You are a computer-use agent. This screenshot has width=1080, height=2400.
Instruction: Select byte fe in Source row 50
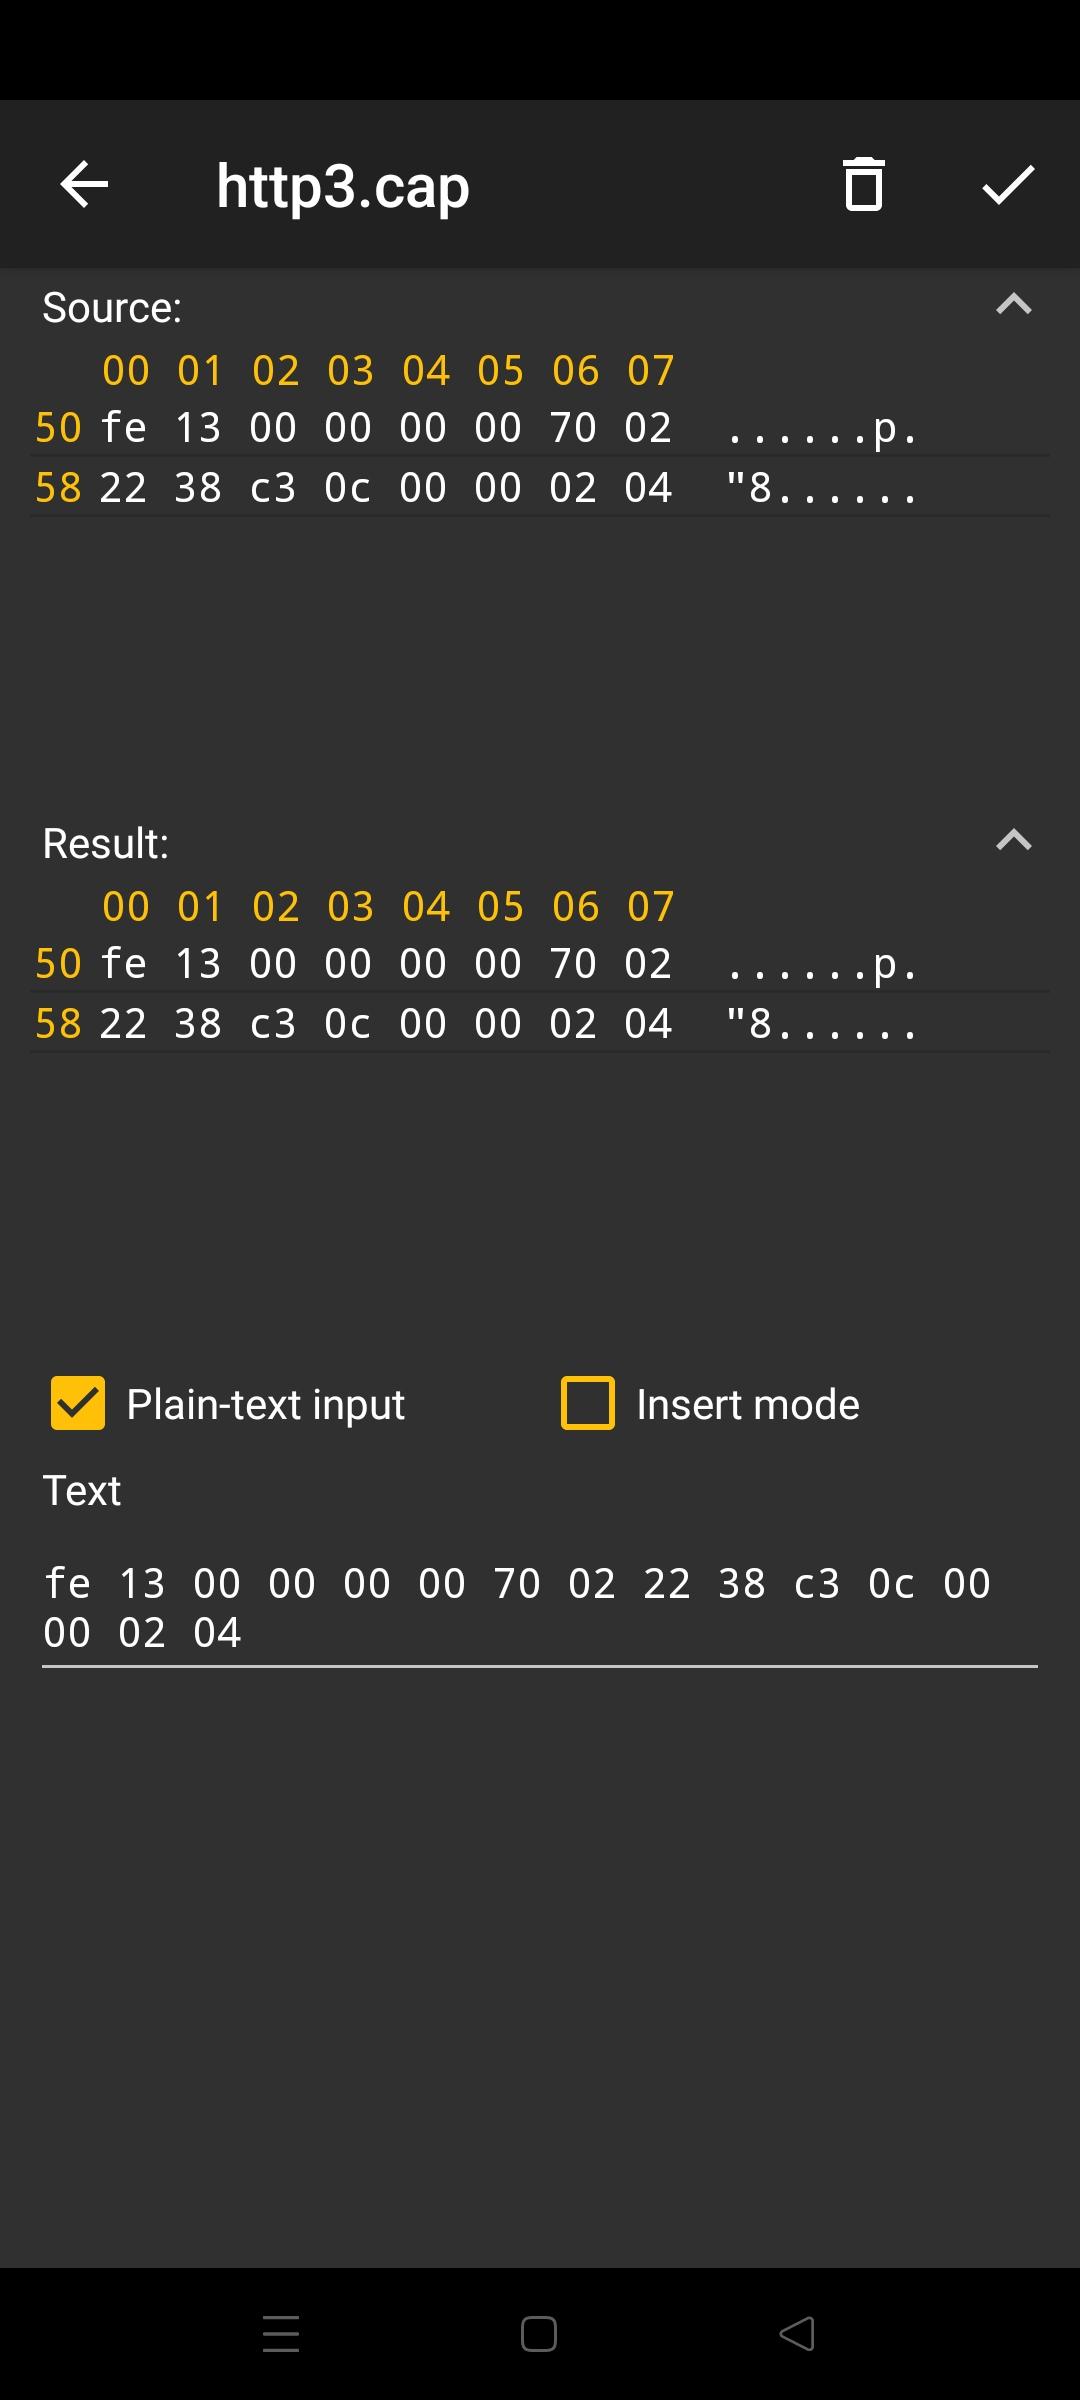tap(123, 428)
